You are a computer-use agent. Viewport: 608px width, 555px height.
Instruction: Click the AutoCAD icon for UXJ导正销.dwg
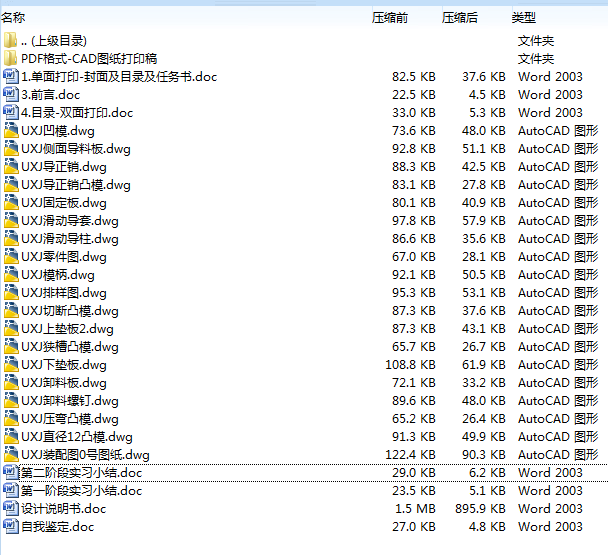11,166
